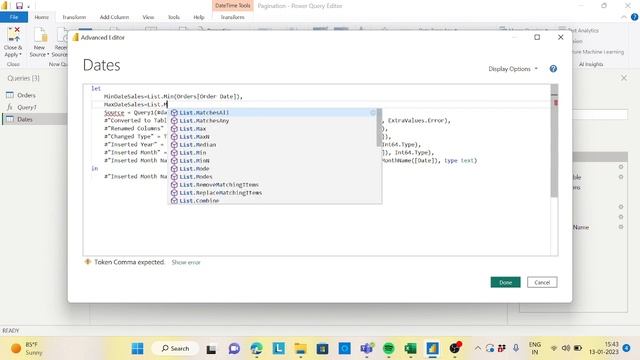Open the notification count badge
The width and height of the screenshot is (640, 360).
(627, 348)
